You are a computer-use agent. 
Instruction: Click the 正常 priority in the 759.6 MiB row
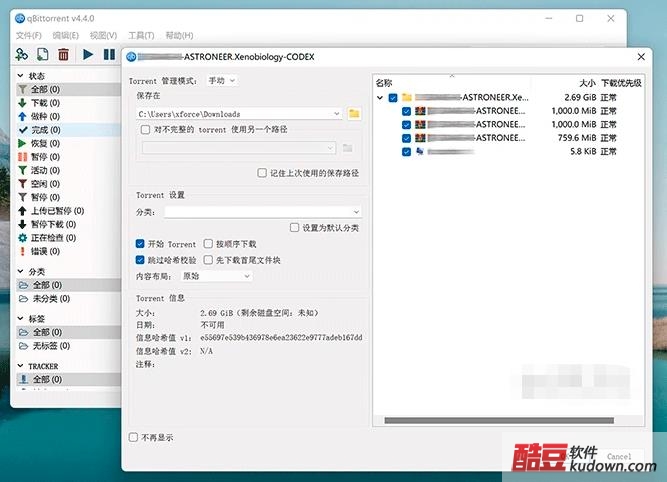(x=608, y=138)
